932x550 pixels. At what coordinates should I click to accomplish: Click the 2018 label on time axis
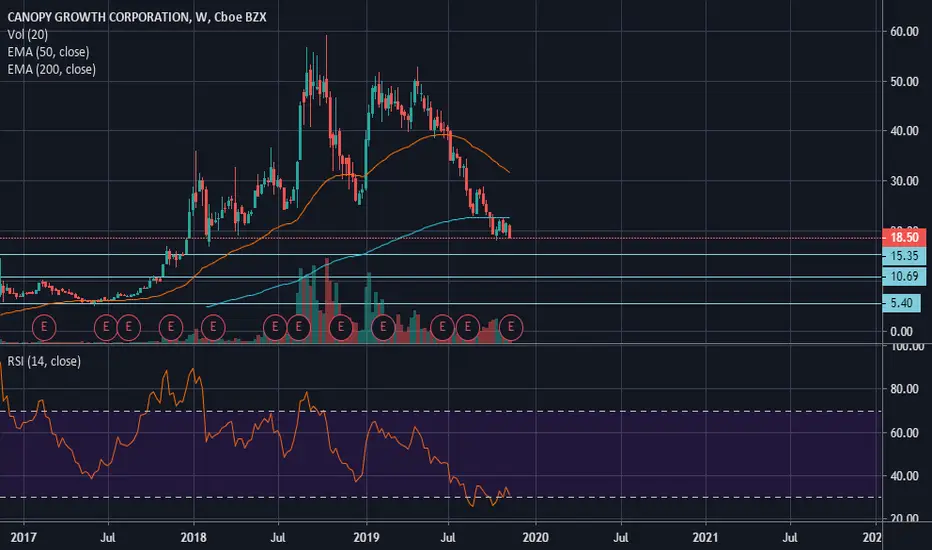[193, 538]
